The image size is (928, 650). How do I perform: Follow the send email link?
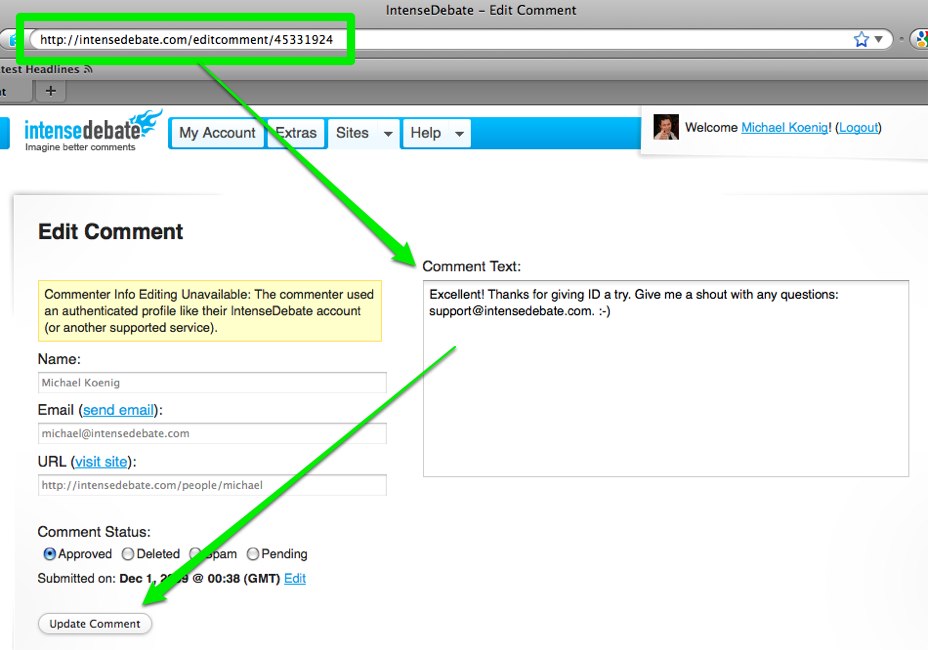[118, 410]
